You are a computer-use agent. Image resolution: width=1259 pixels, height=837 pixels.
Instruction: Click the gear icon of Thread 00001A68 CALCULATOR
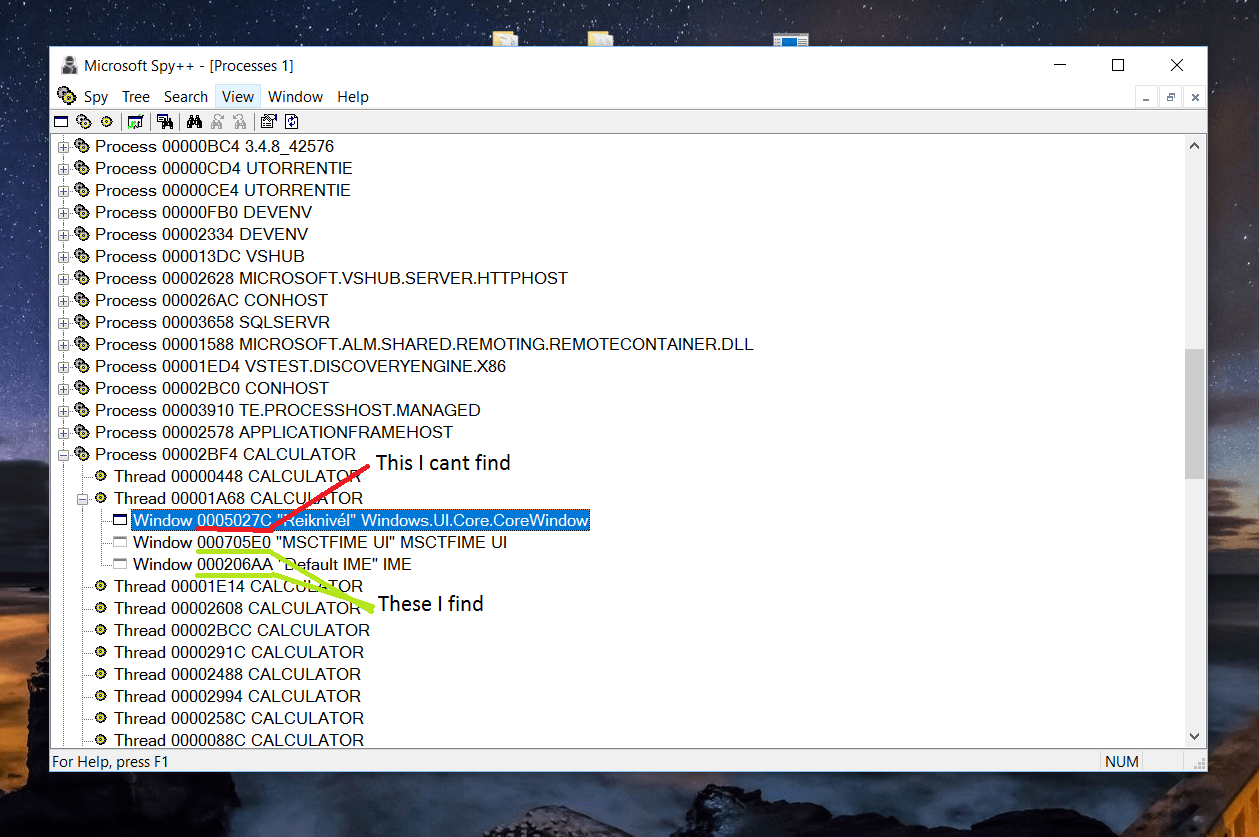(101, 498)
